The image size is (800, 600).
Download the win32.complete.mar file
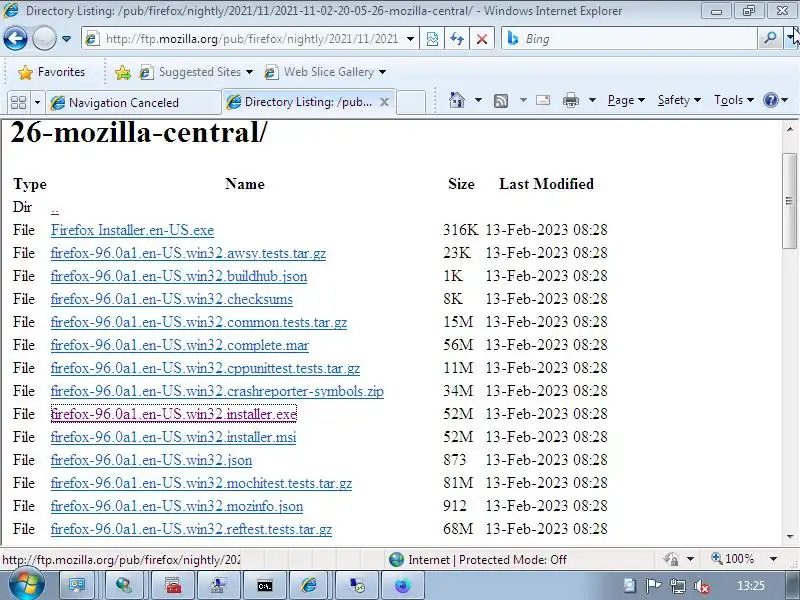pos(180,345)
